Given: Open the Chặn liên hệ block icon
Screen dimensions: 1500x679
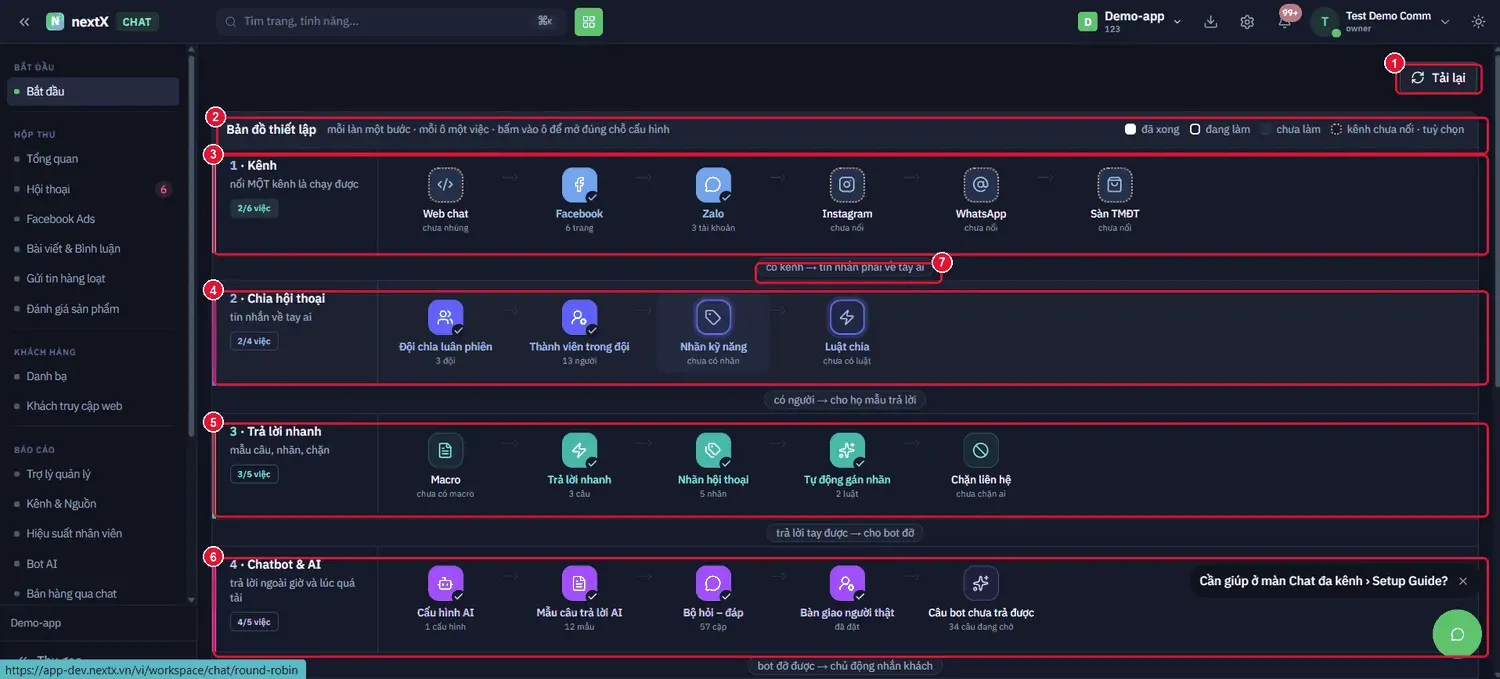Looking at the screenshot, I should click(x=981, y=451).
